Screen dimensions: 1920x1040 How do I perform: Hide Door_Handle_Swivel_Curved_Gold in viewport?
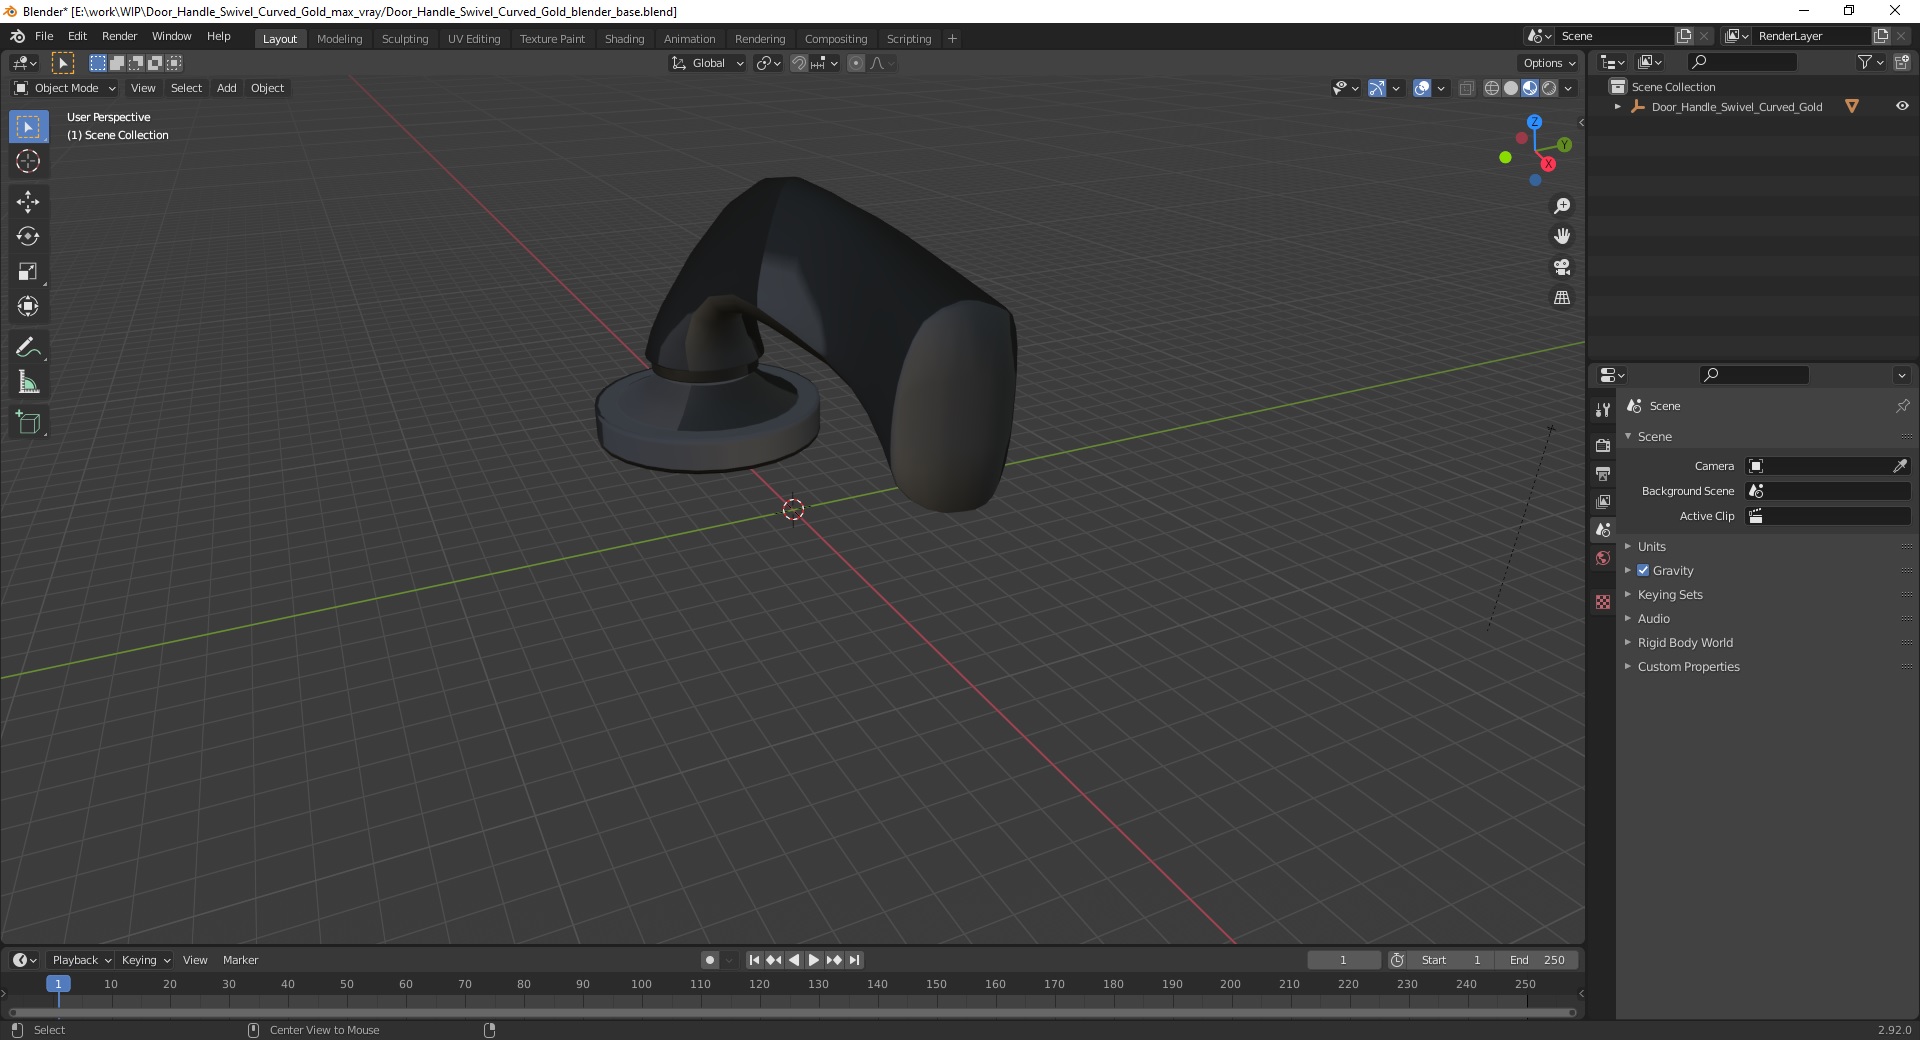pyautogui.click(x=1902, y=106)
